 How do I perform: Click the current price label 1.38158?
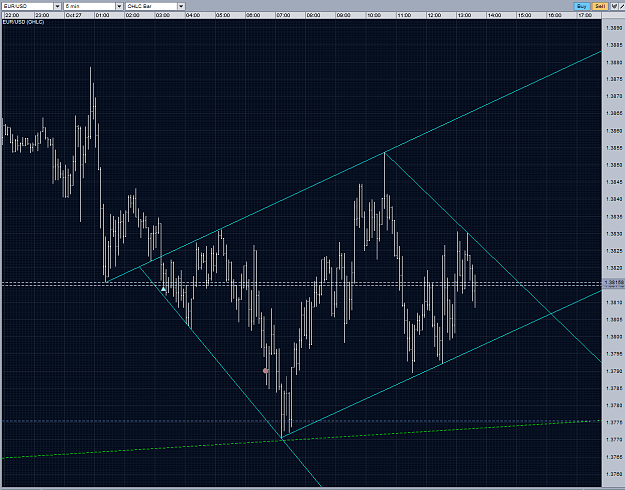(x=614, y=283)
